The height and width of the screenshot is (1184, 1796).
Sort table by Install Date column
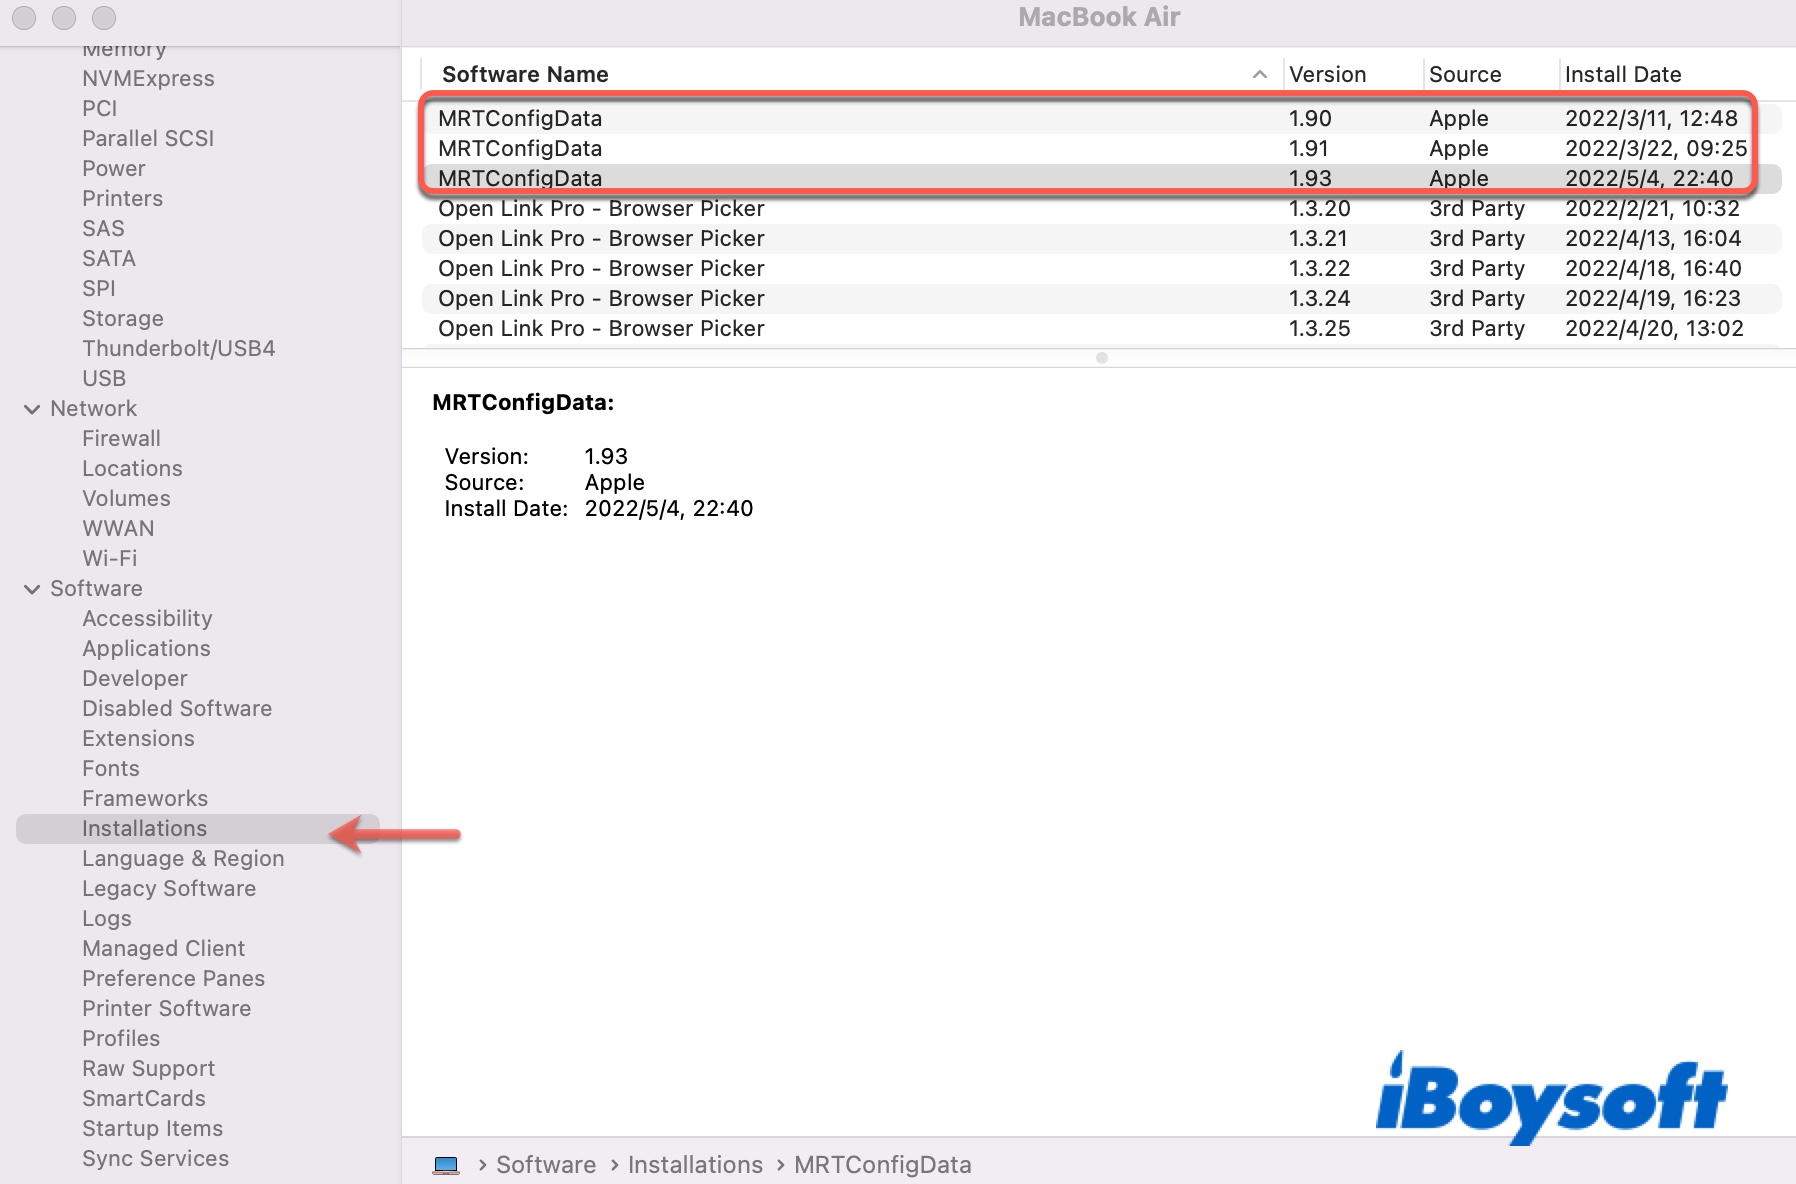coord(1622,75)
